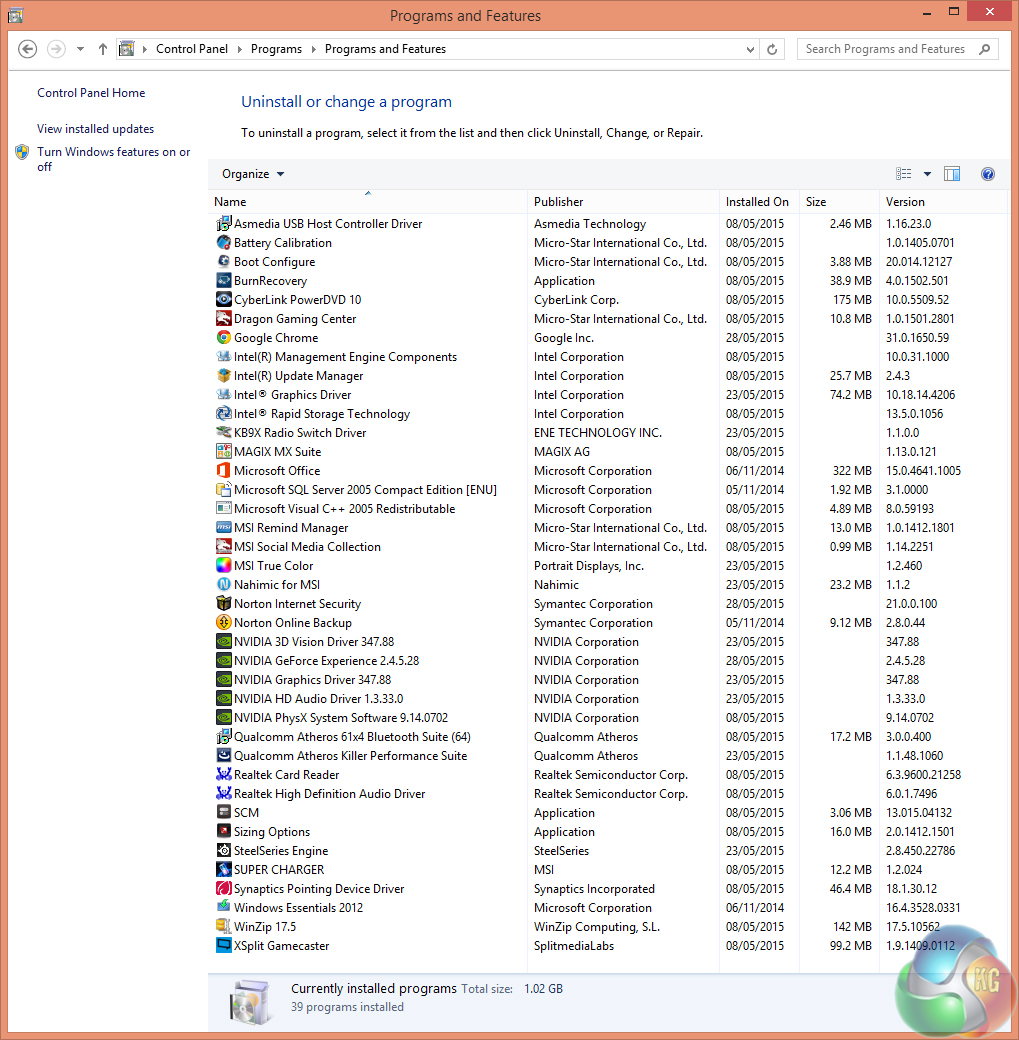Click the Google Chrome icon in list
The image size is (1019, 1040).
point(224,338)
